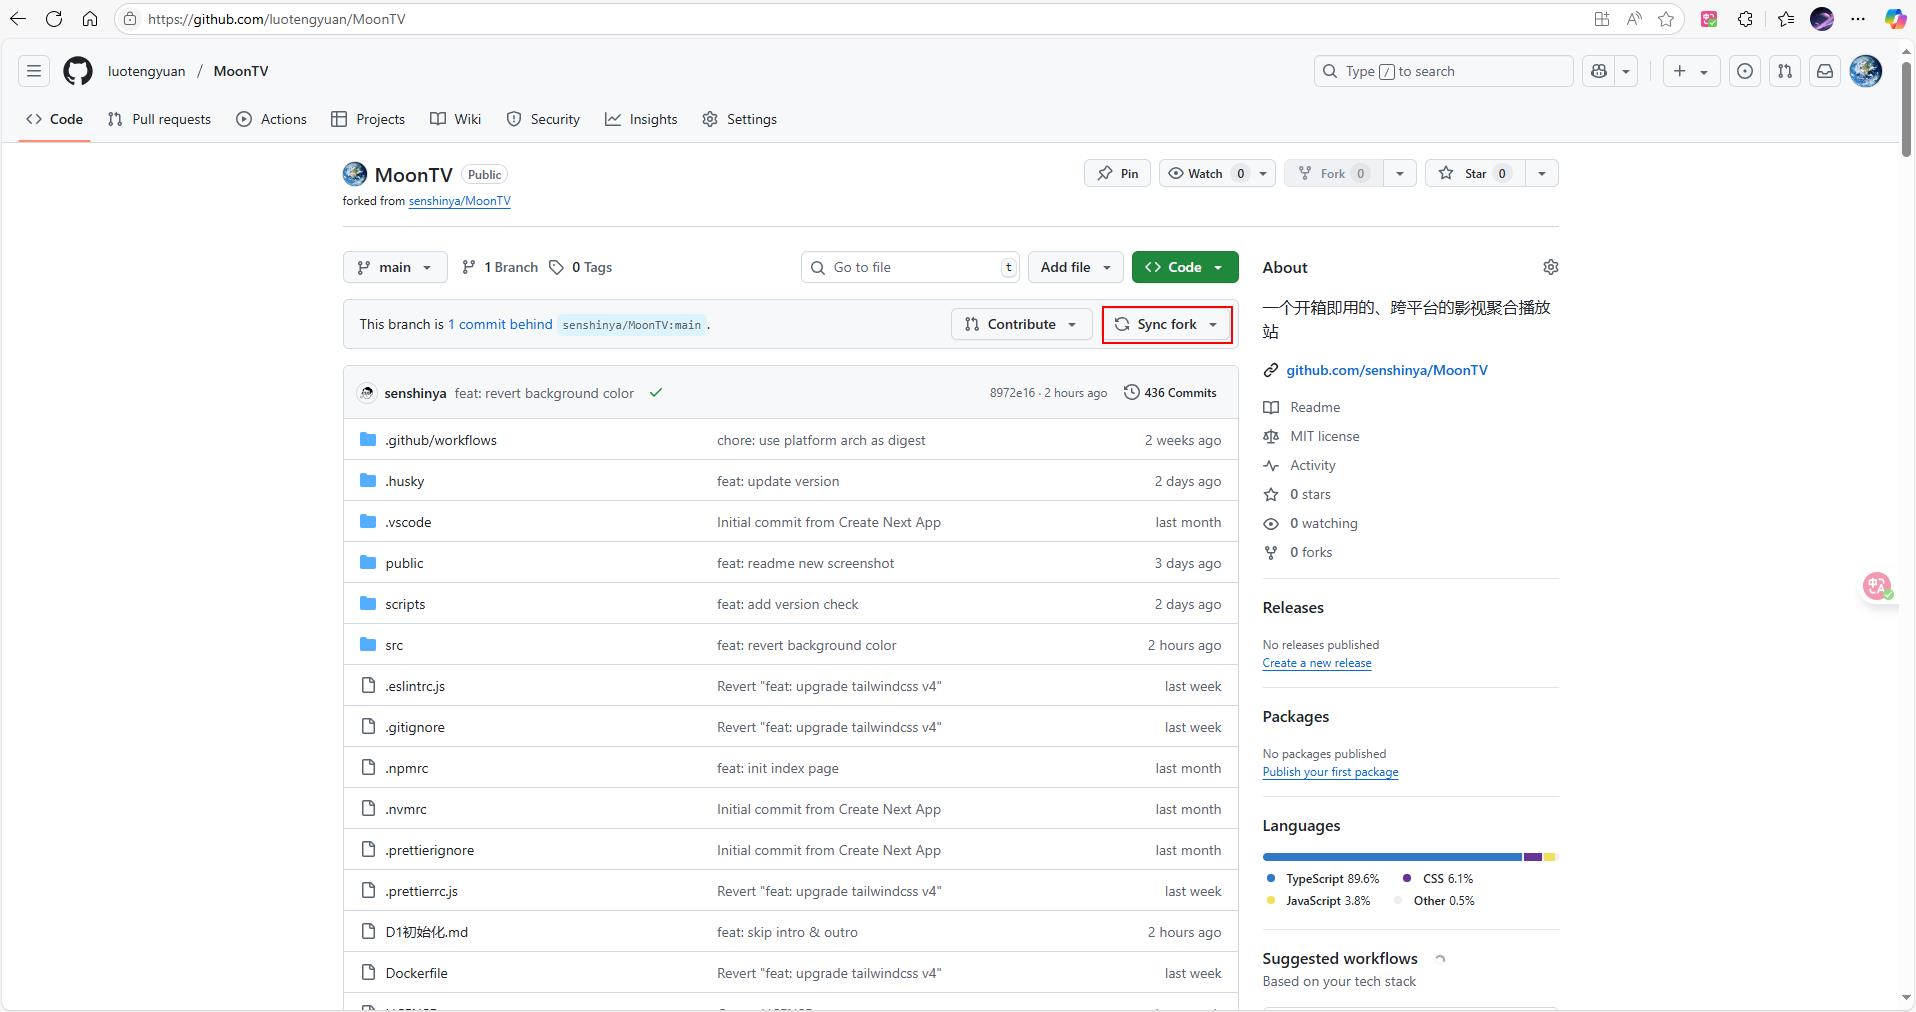Screen dimensions: 1916x1012
Task: Open user profile avatar menu
Action: click(x=1866, y=71)
